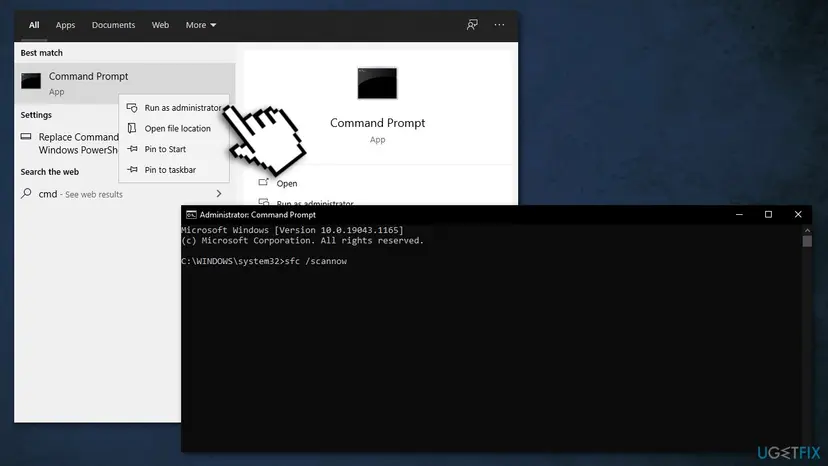Click the pin icon beside Pin to Start
The width and height of the screenshot is (828, 466).
pos(133,149)
